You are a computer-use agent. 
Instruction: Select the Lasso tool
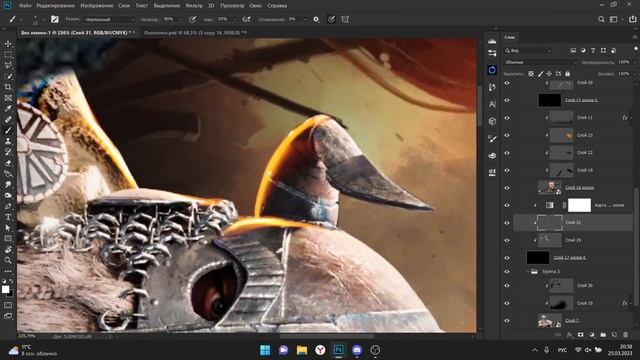point(8,65)
